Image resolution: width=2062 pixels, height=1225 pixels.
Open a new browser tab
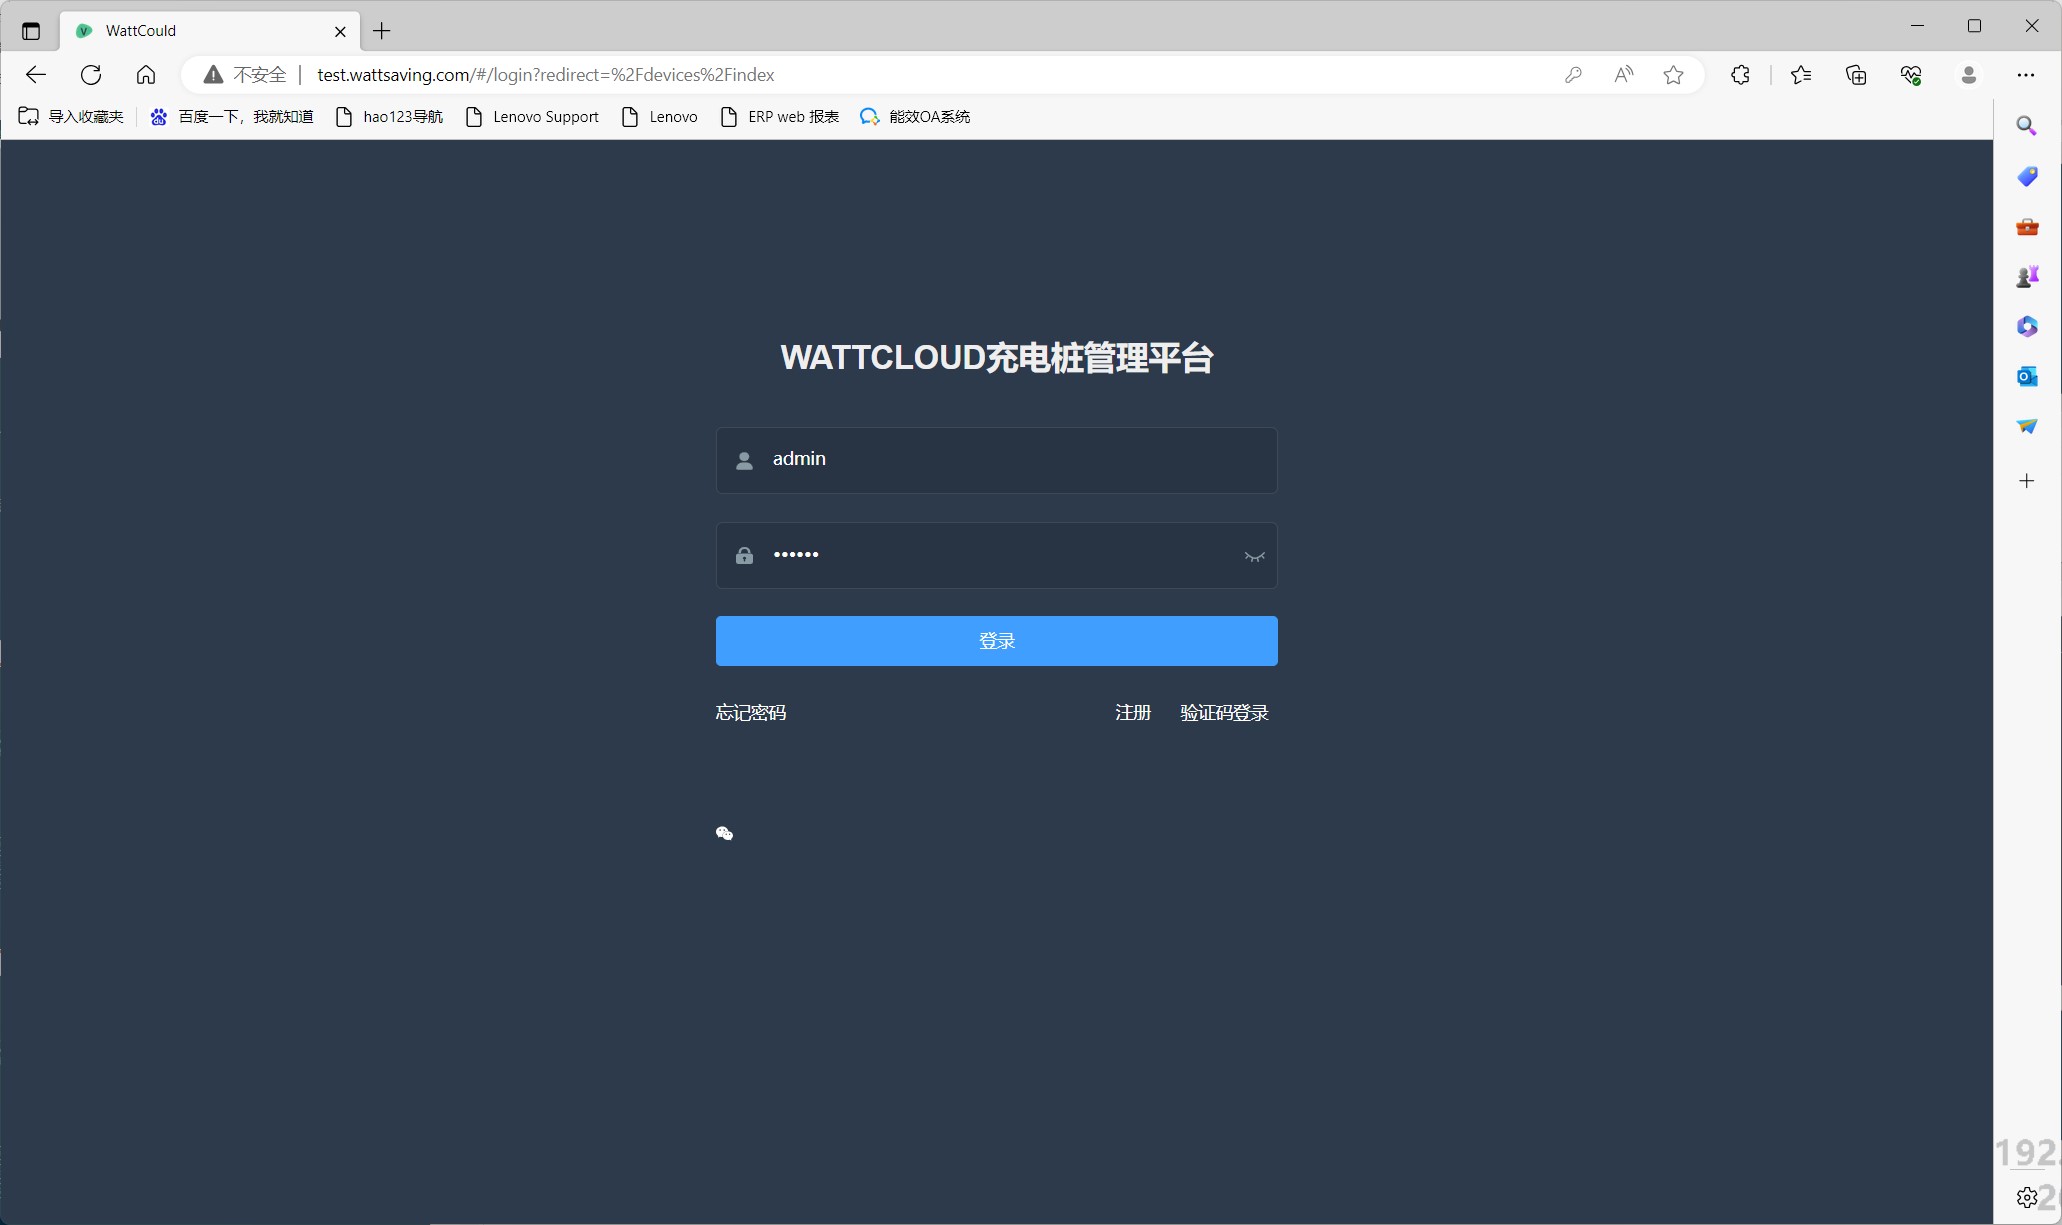(x=382, y=31)
